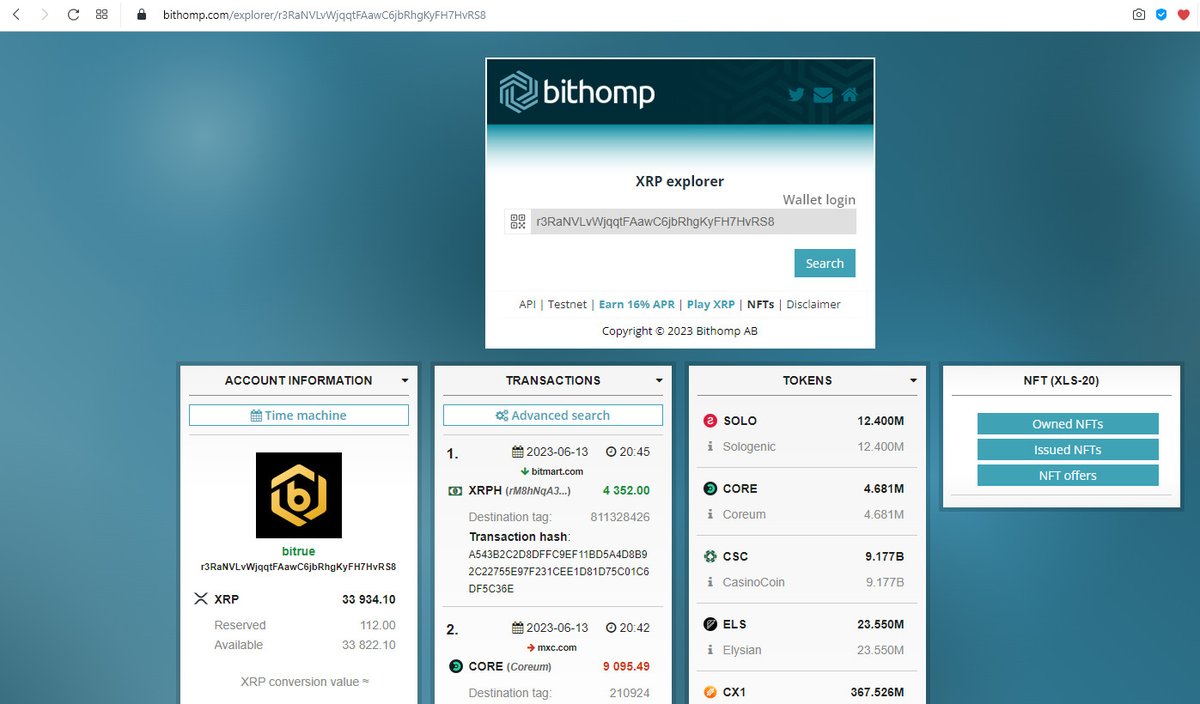1200x704 pixels.
Task: Click the CX1 balance 367.526M
Action: pyautogui.click(x=875, y=692)
